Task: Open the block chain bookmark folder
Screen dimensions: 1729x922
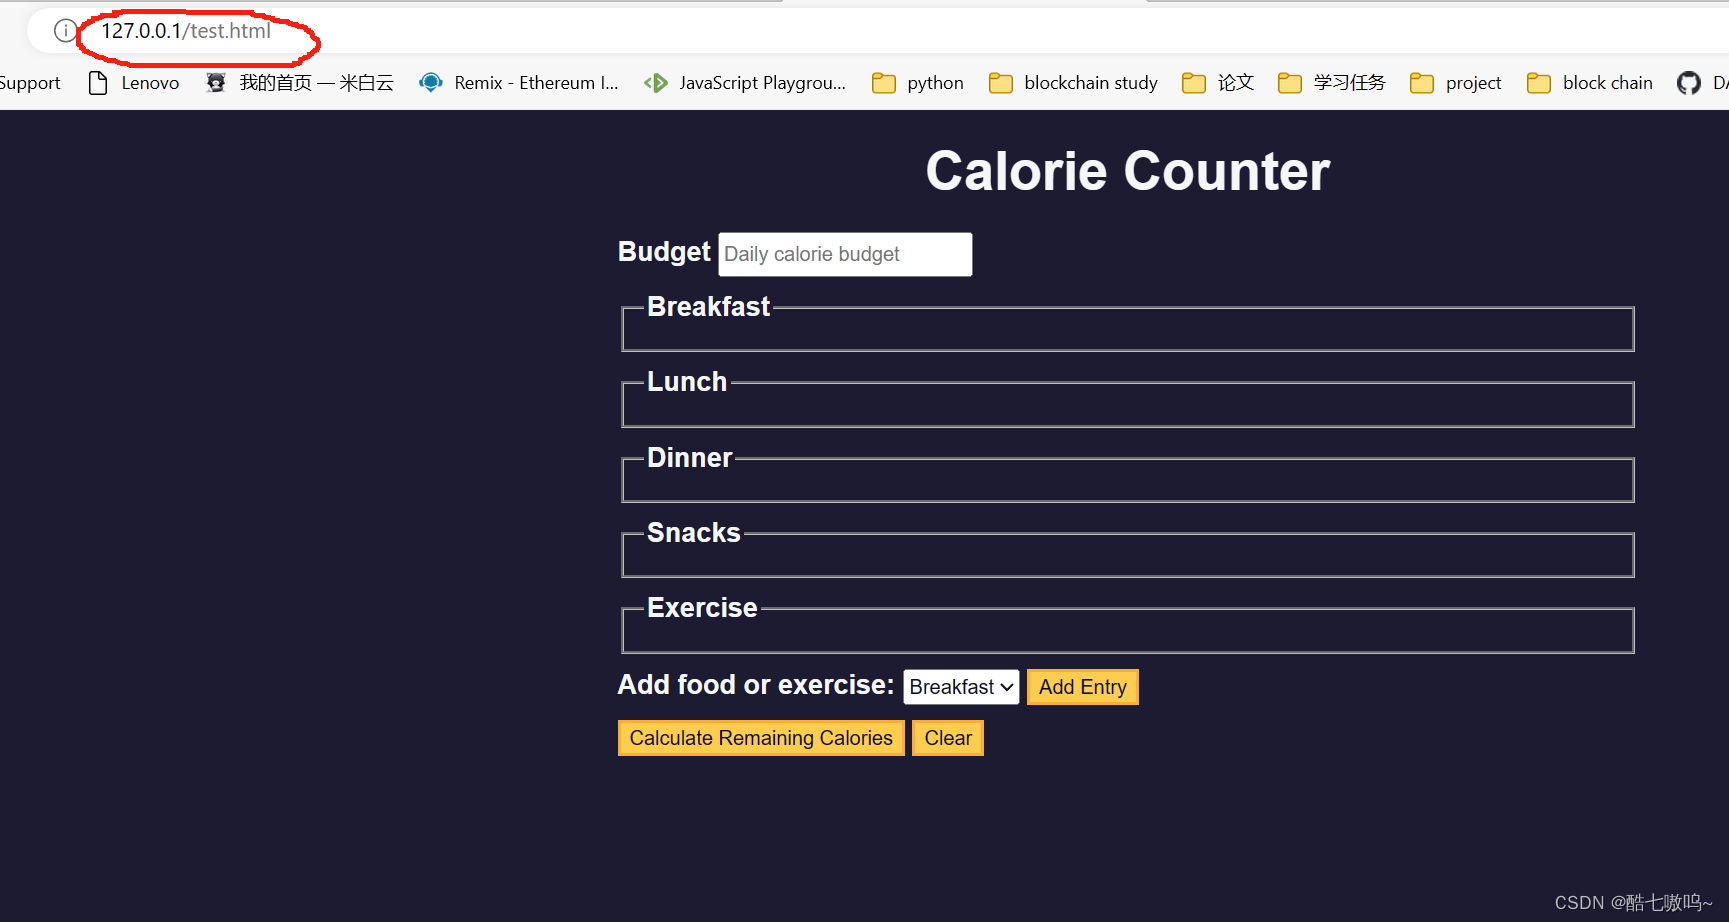Action: pyautogui.click(x=1590, y=83)
